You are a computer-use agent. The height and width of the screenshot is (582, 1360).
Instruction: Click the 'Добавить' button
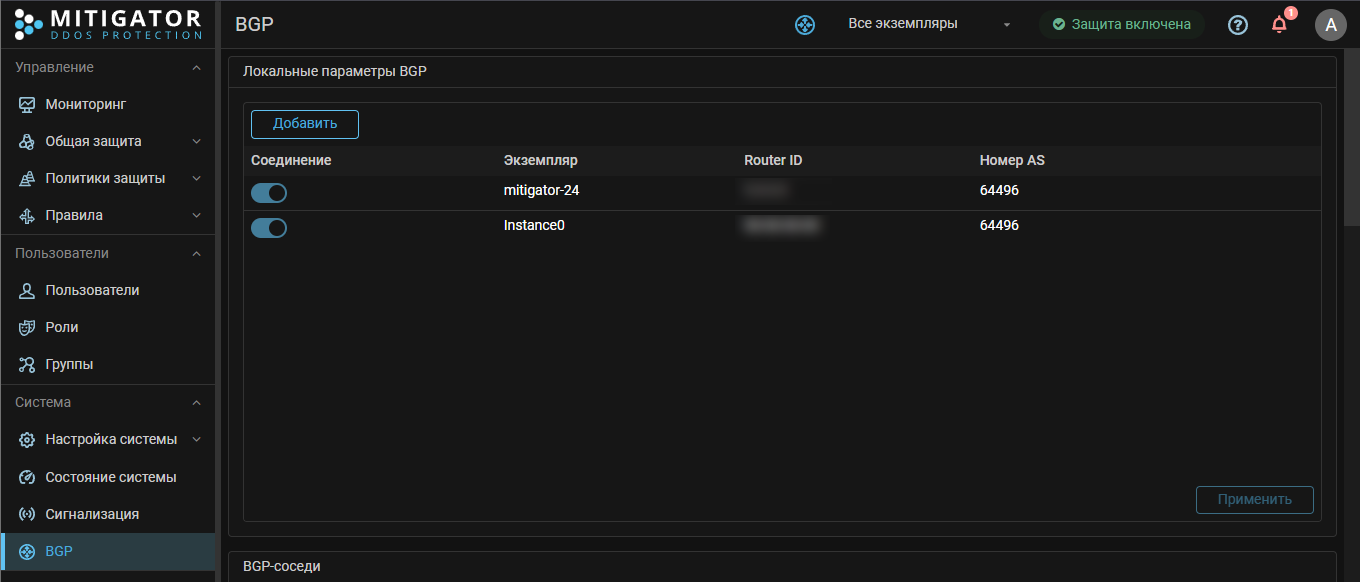point(305,124)
